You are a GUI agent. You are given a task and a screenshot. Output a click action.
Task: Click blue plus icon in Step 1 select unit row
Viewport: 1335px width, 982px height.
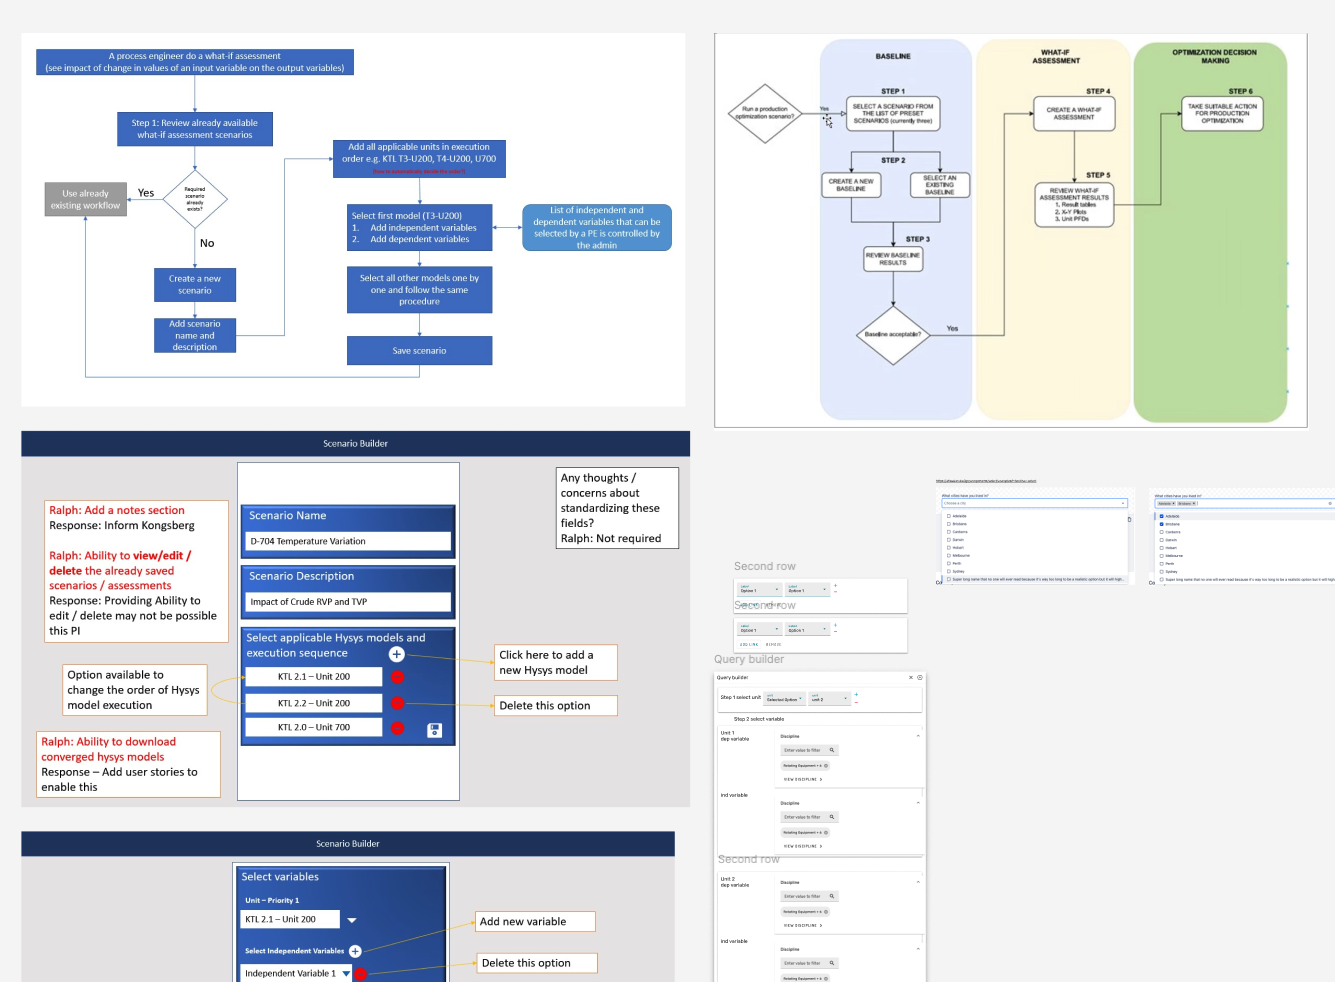coord(856,694)
